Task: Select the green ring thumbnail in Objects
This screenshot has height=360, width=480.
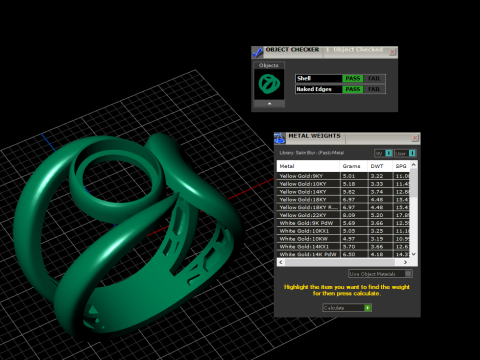Action: 269,84
